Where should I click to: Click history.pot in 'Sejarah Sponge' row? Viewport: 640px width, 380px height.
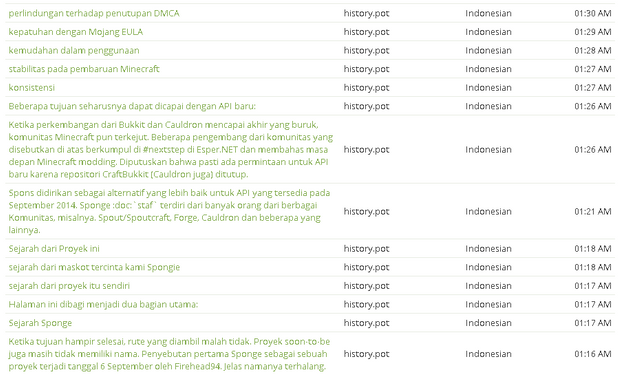[366, 323]
